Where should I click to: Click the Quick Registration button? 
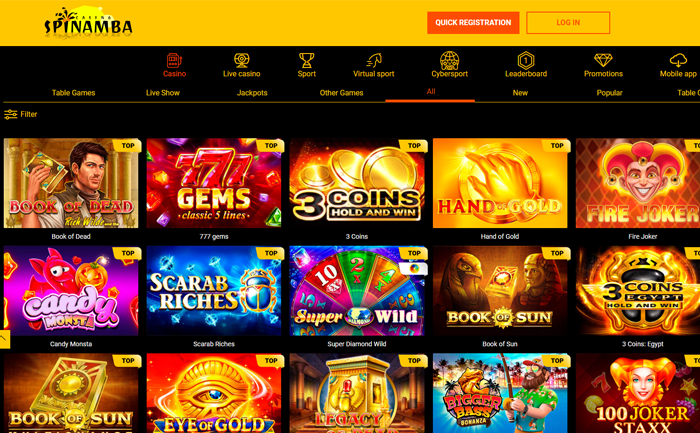coord(473,23)
